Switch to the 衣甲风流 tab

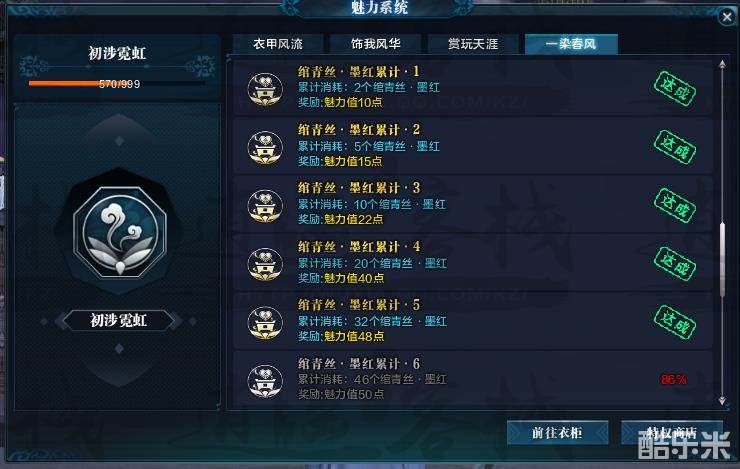(x=278, y=44)
